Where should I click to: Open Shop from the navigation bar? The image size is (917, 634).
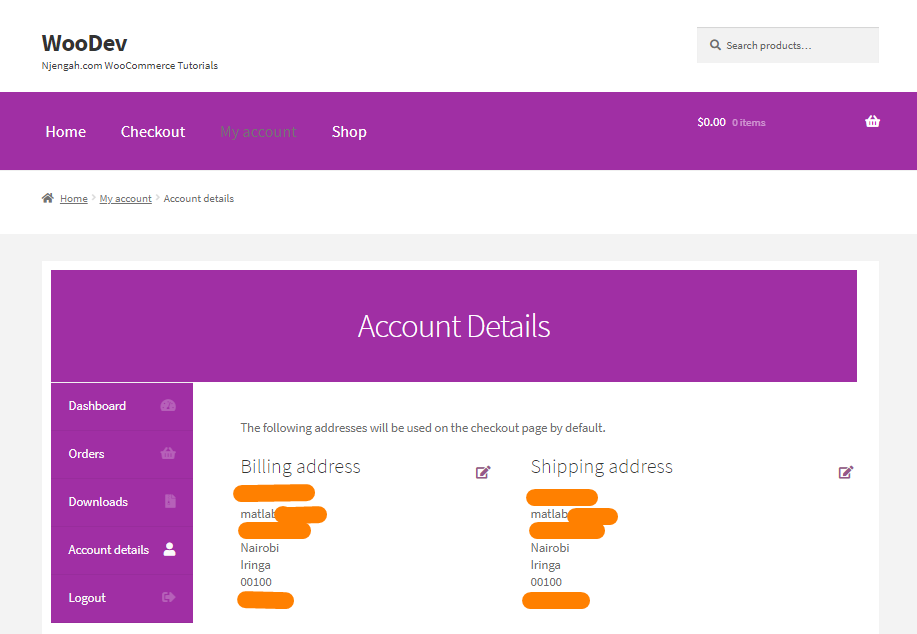[x=349, y=132]
